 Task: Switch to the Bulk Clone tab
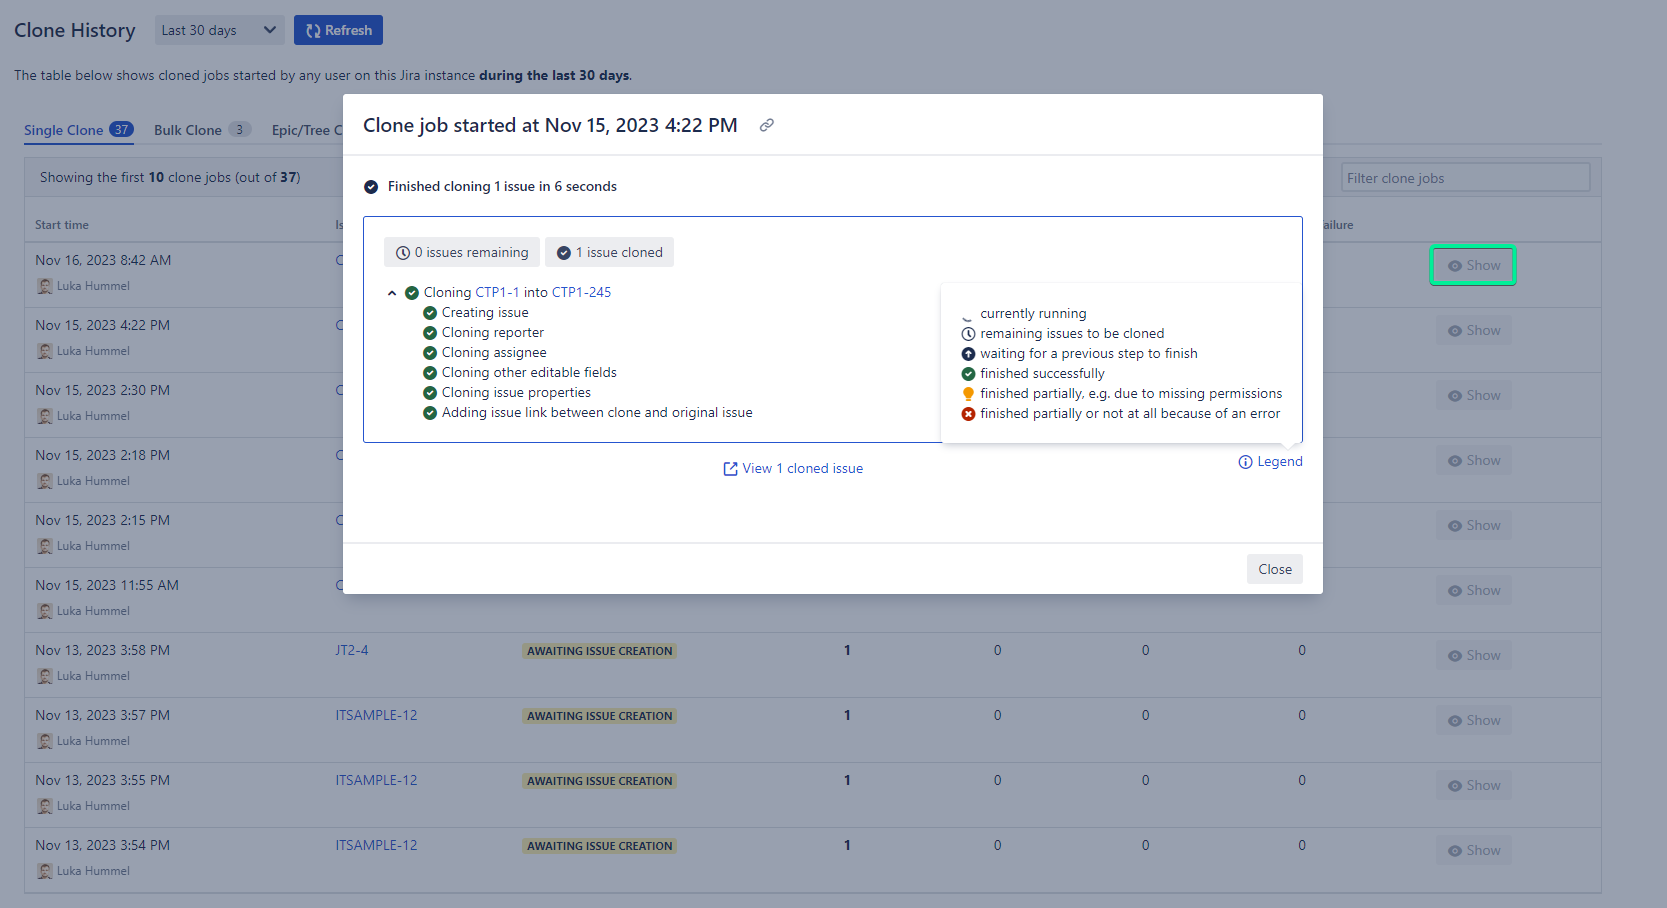tap(186, 129)
